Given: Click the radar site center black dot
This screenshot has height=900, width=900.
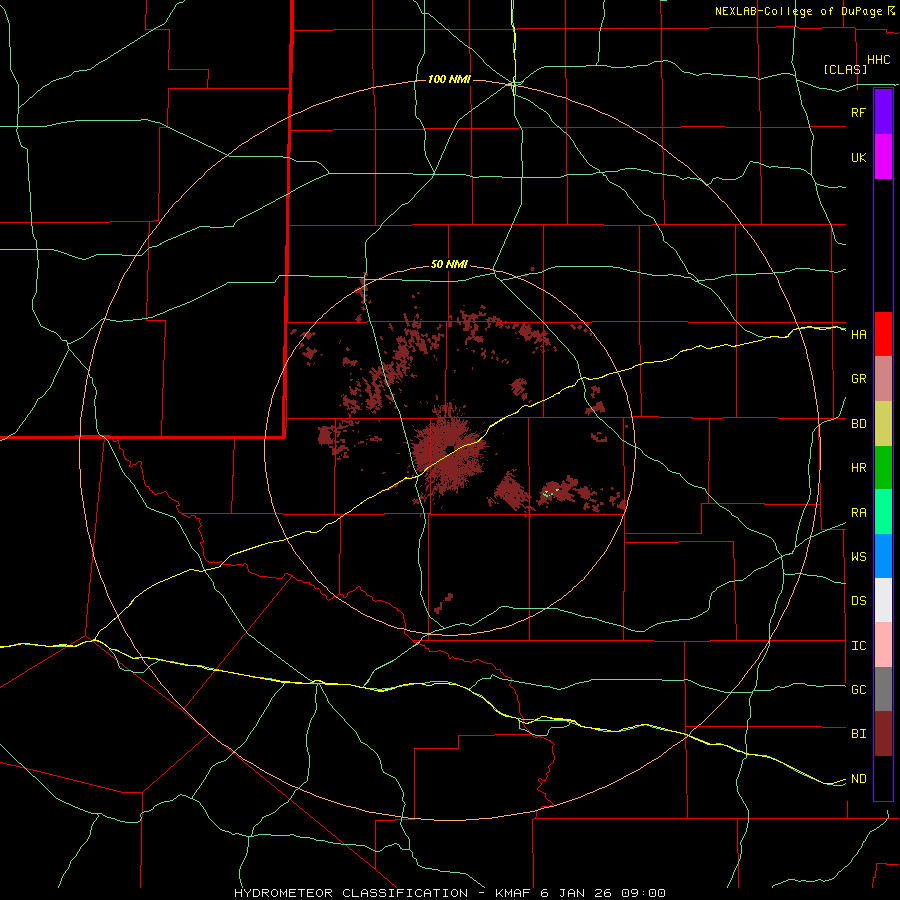Looking at the screenshot, I should coord(450,449).
